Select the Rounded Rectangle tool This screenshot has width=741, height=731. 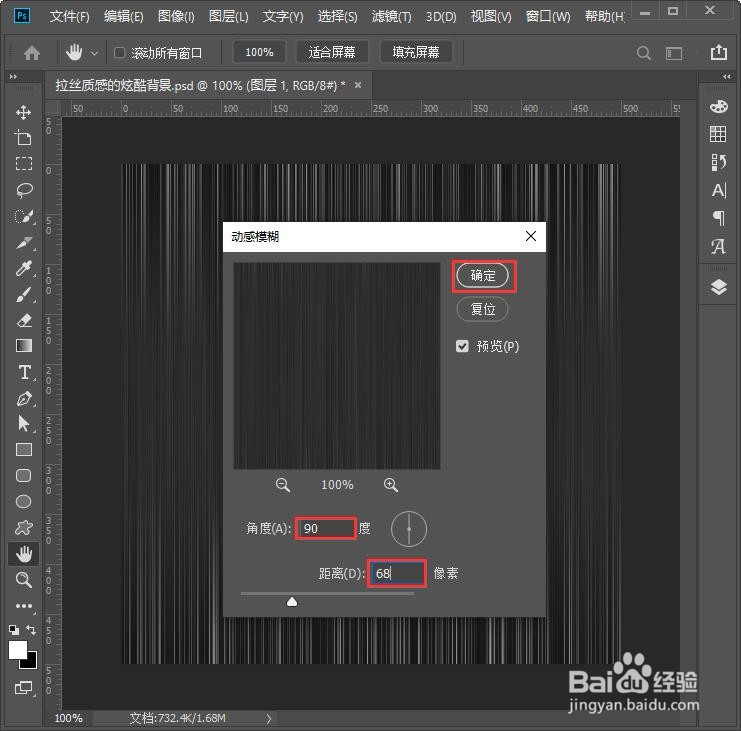coord(24,475)
